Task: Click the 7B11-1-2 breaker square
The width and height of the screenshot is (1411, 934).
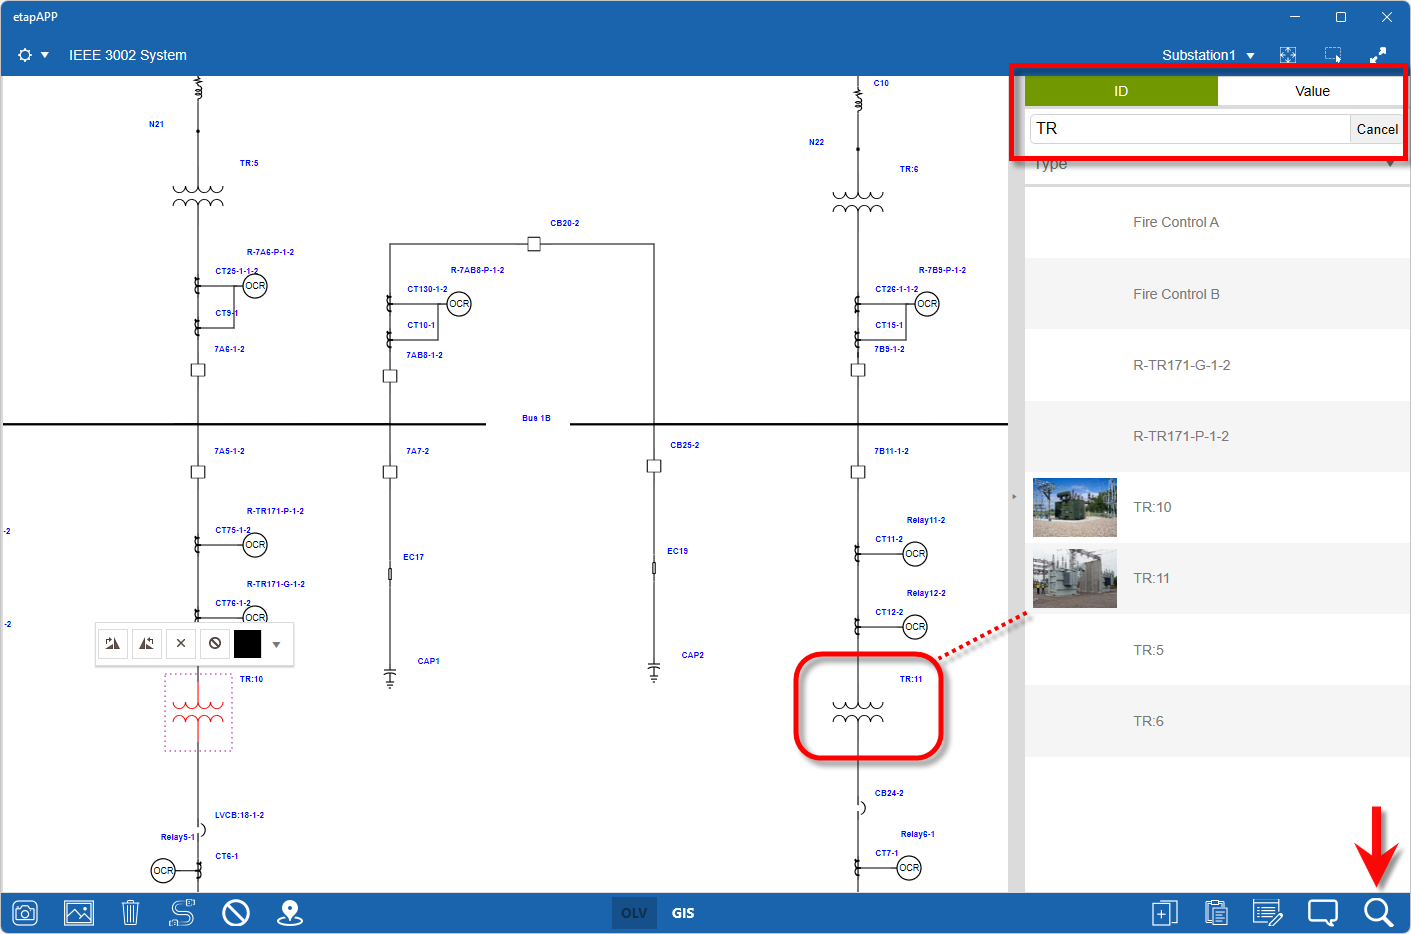Action: [x=858, y=472]
